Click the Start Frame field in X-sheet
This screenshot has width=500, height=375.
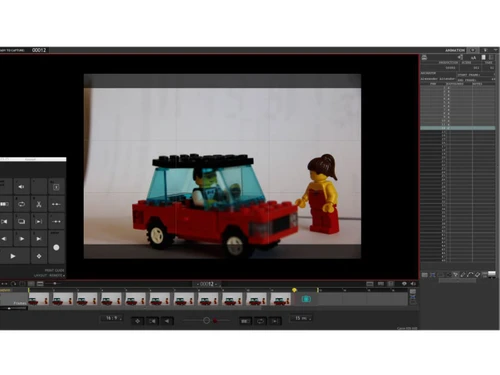point(476,75)
